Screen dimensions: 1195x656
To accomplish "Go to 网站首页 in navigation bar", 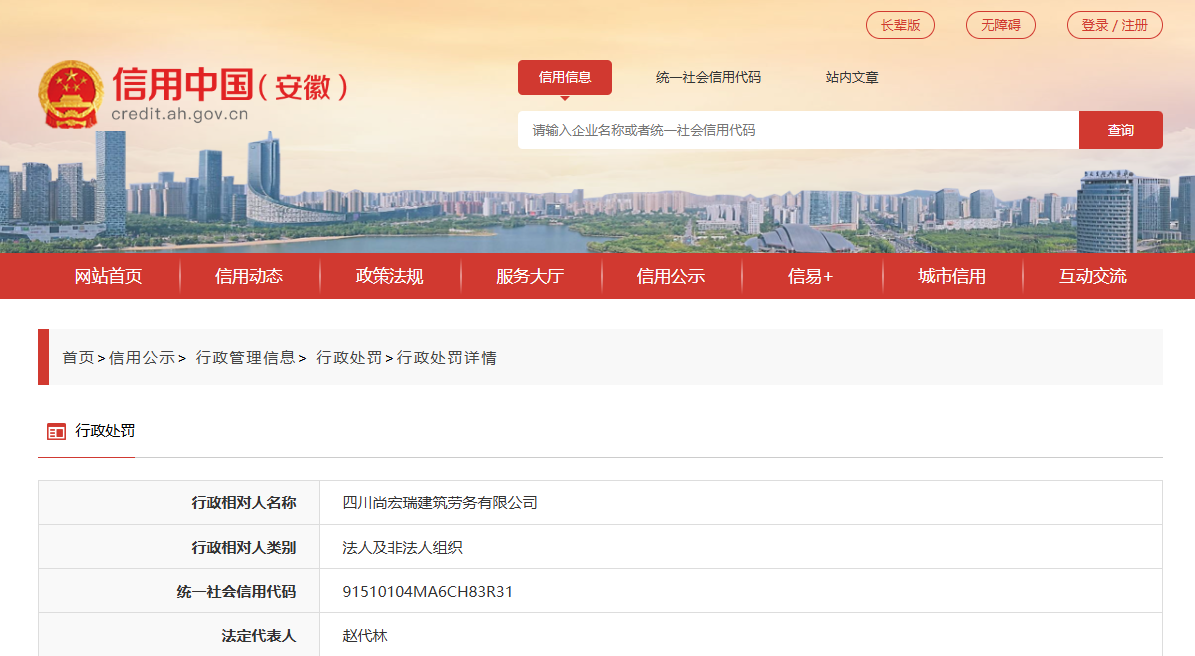I will click(109, 276).
